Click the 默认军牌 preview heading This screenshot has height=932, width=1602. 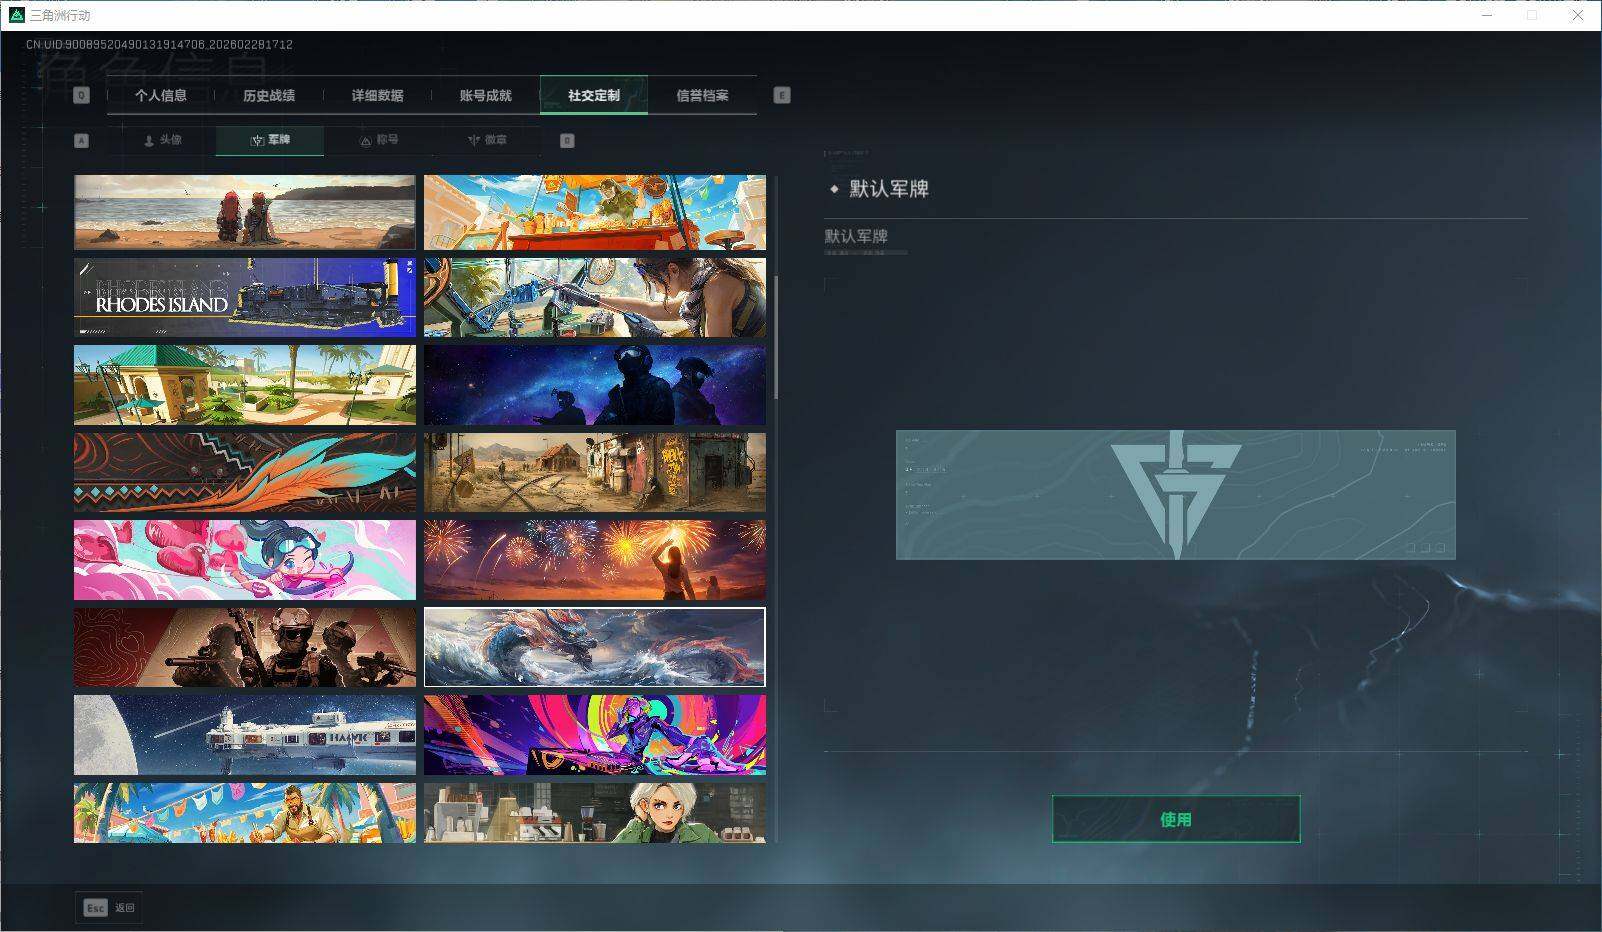889,189
